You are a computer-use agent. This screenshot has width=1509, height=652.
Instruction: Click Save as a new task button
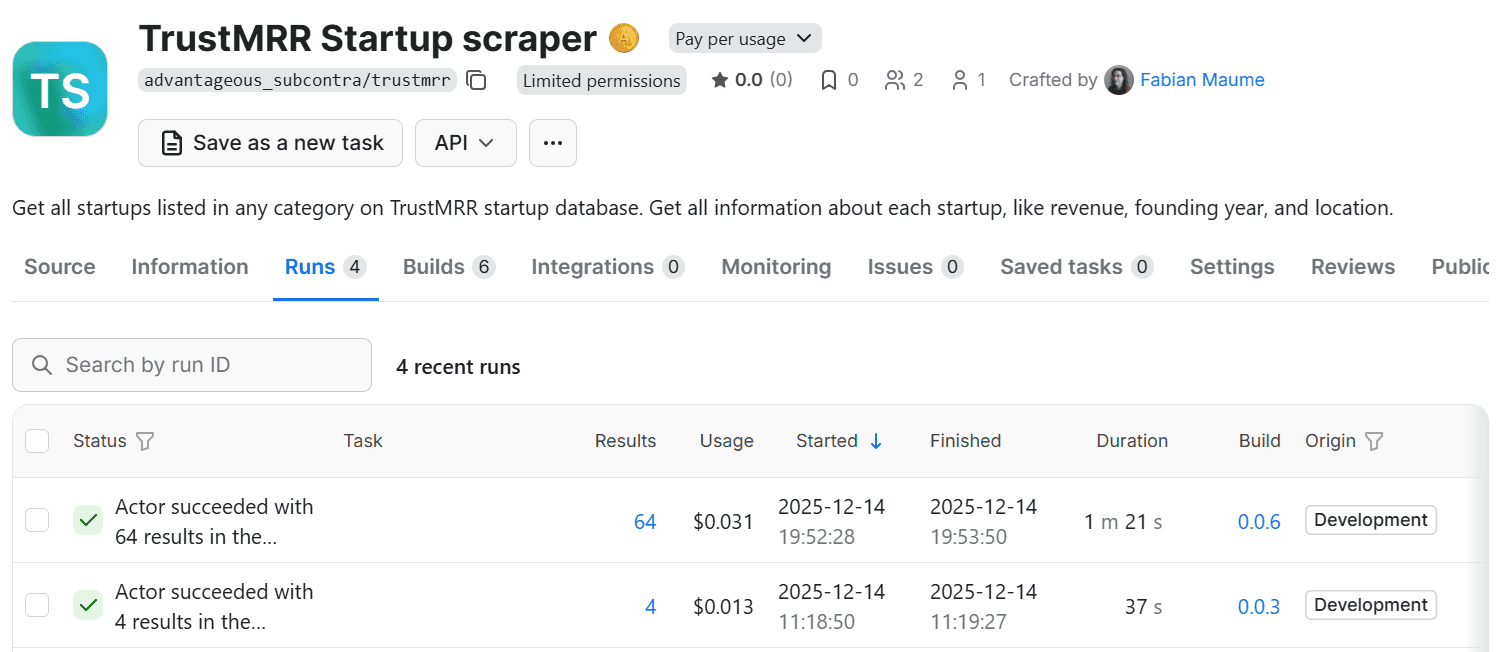click(270, 143)
